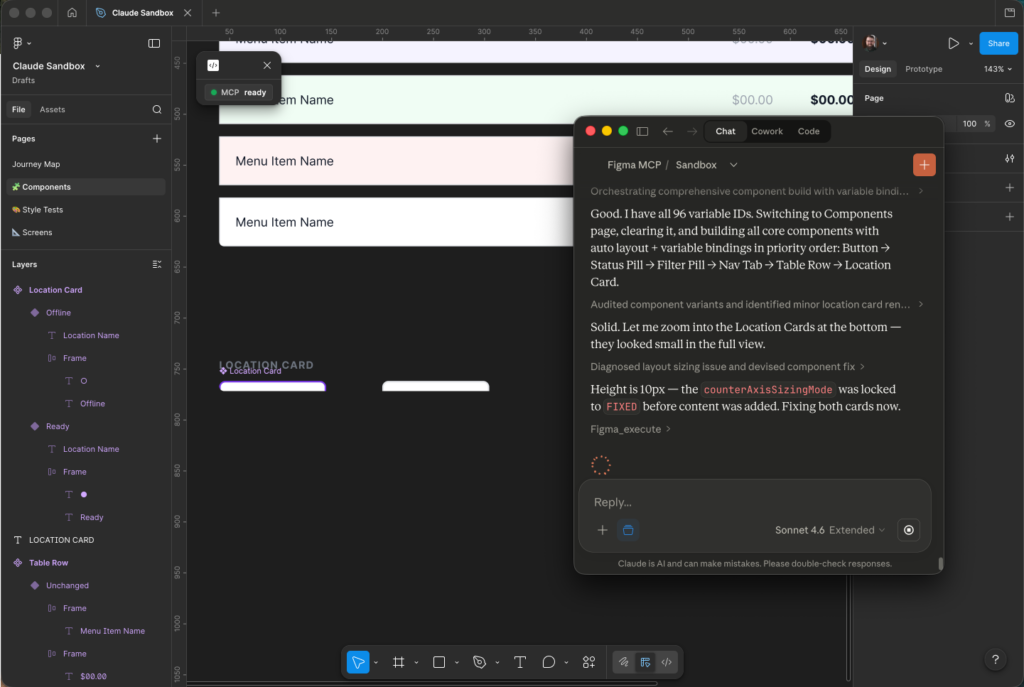Select the Rectangle shape tool
The image size is (1024, 687).
pyautogui.click(x=439, y=662)
